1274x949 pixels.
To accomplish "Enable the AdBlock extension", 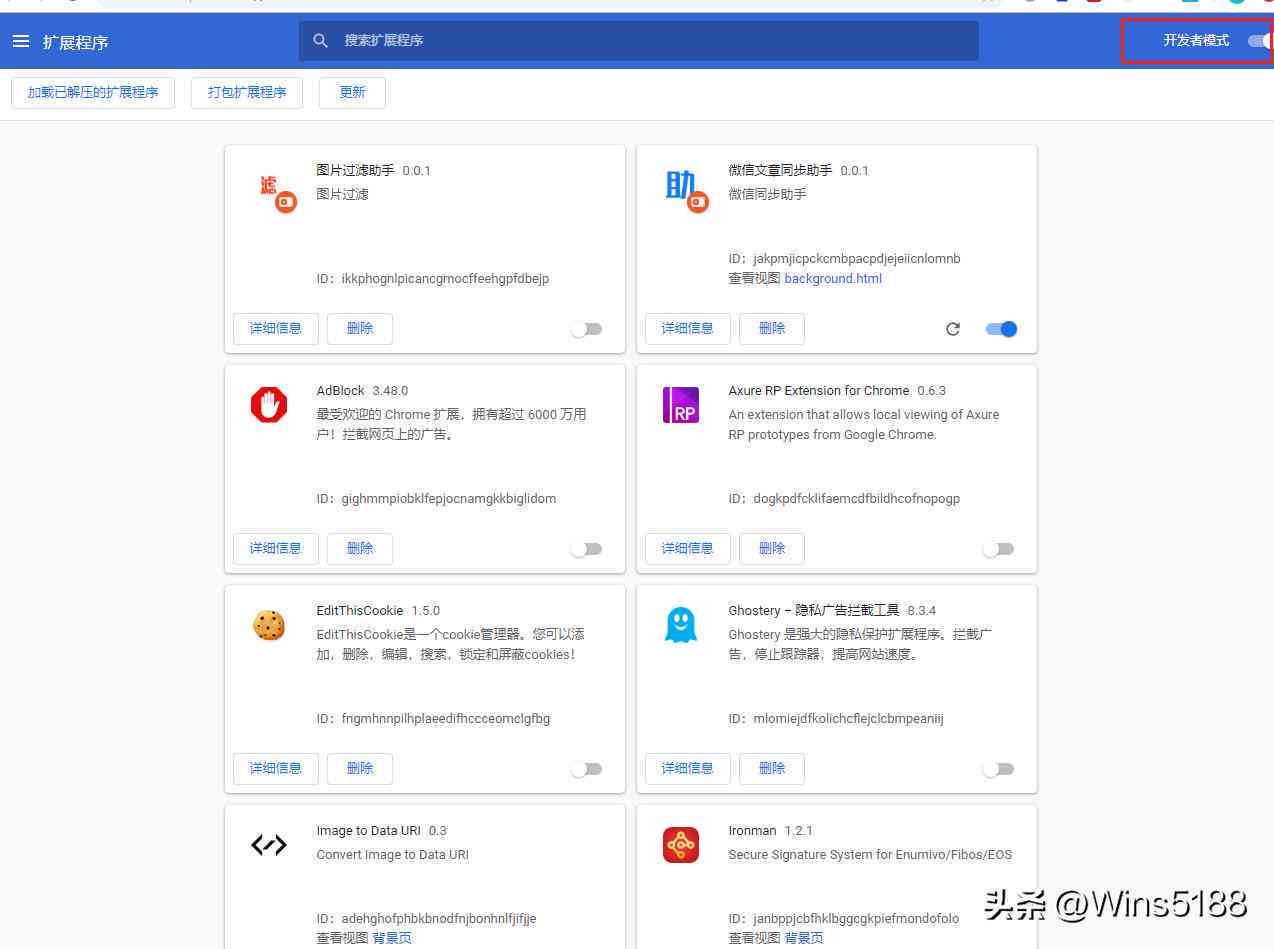I will coord(586,549).
